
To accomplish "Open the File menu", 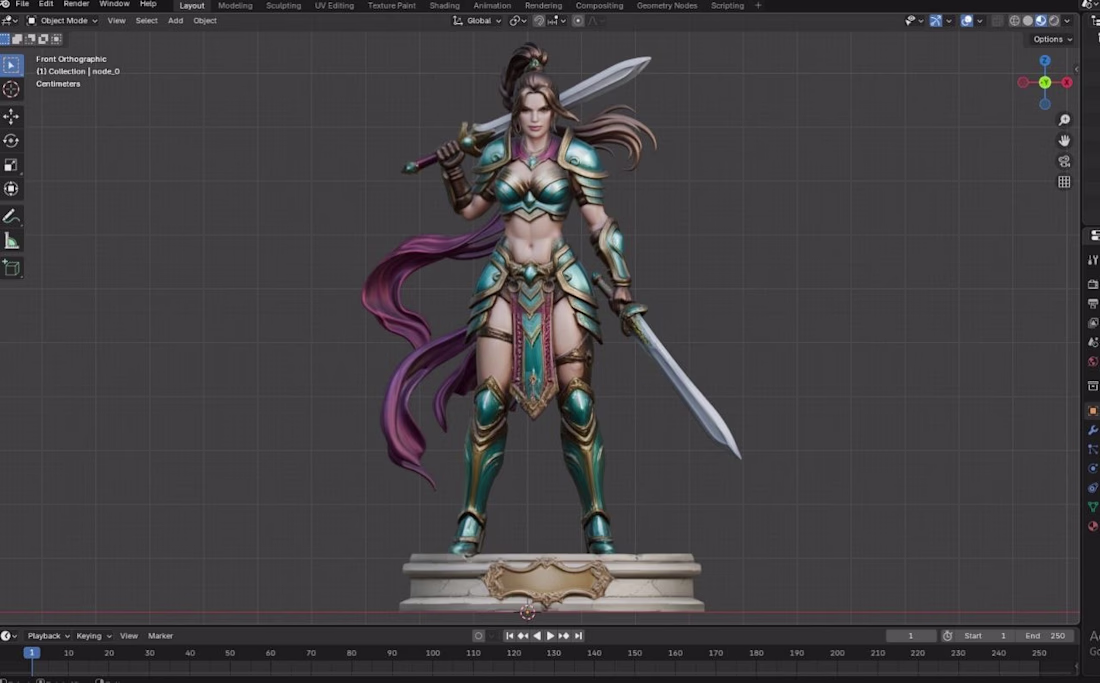I will (x=22, y=4).
